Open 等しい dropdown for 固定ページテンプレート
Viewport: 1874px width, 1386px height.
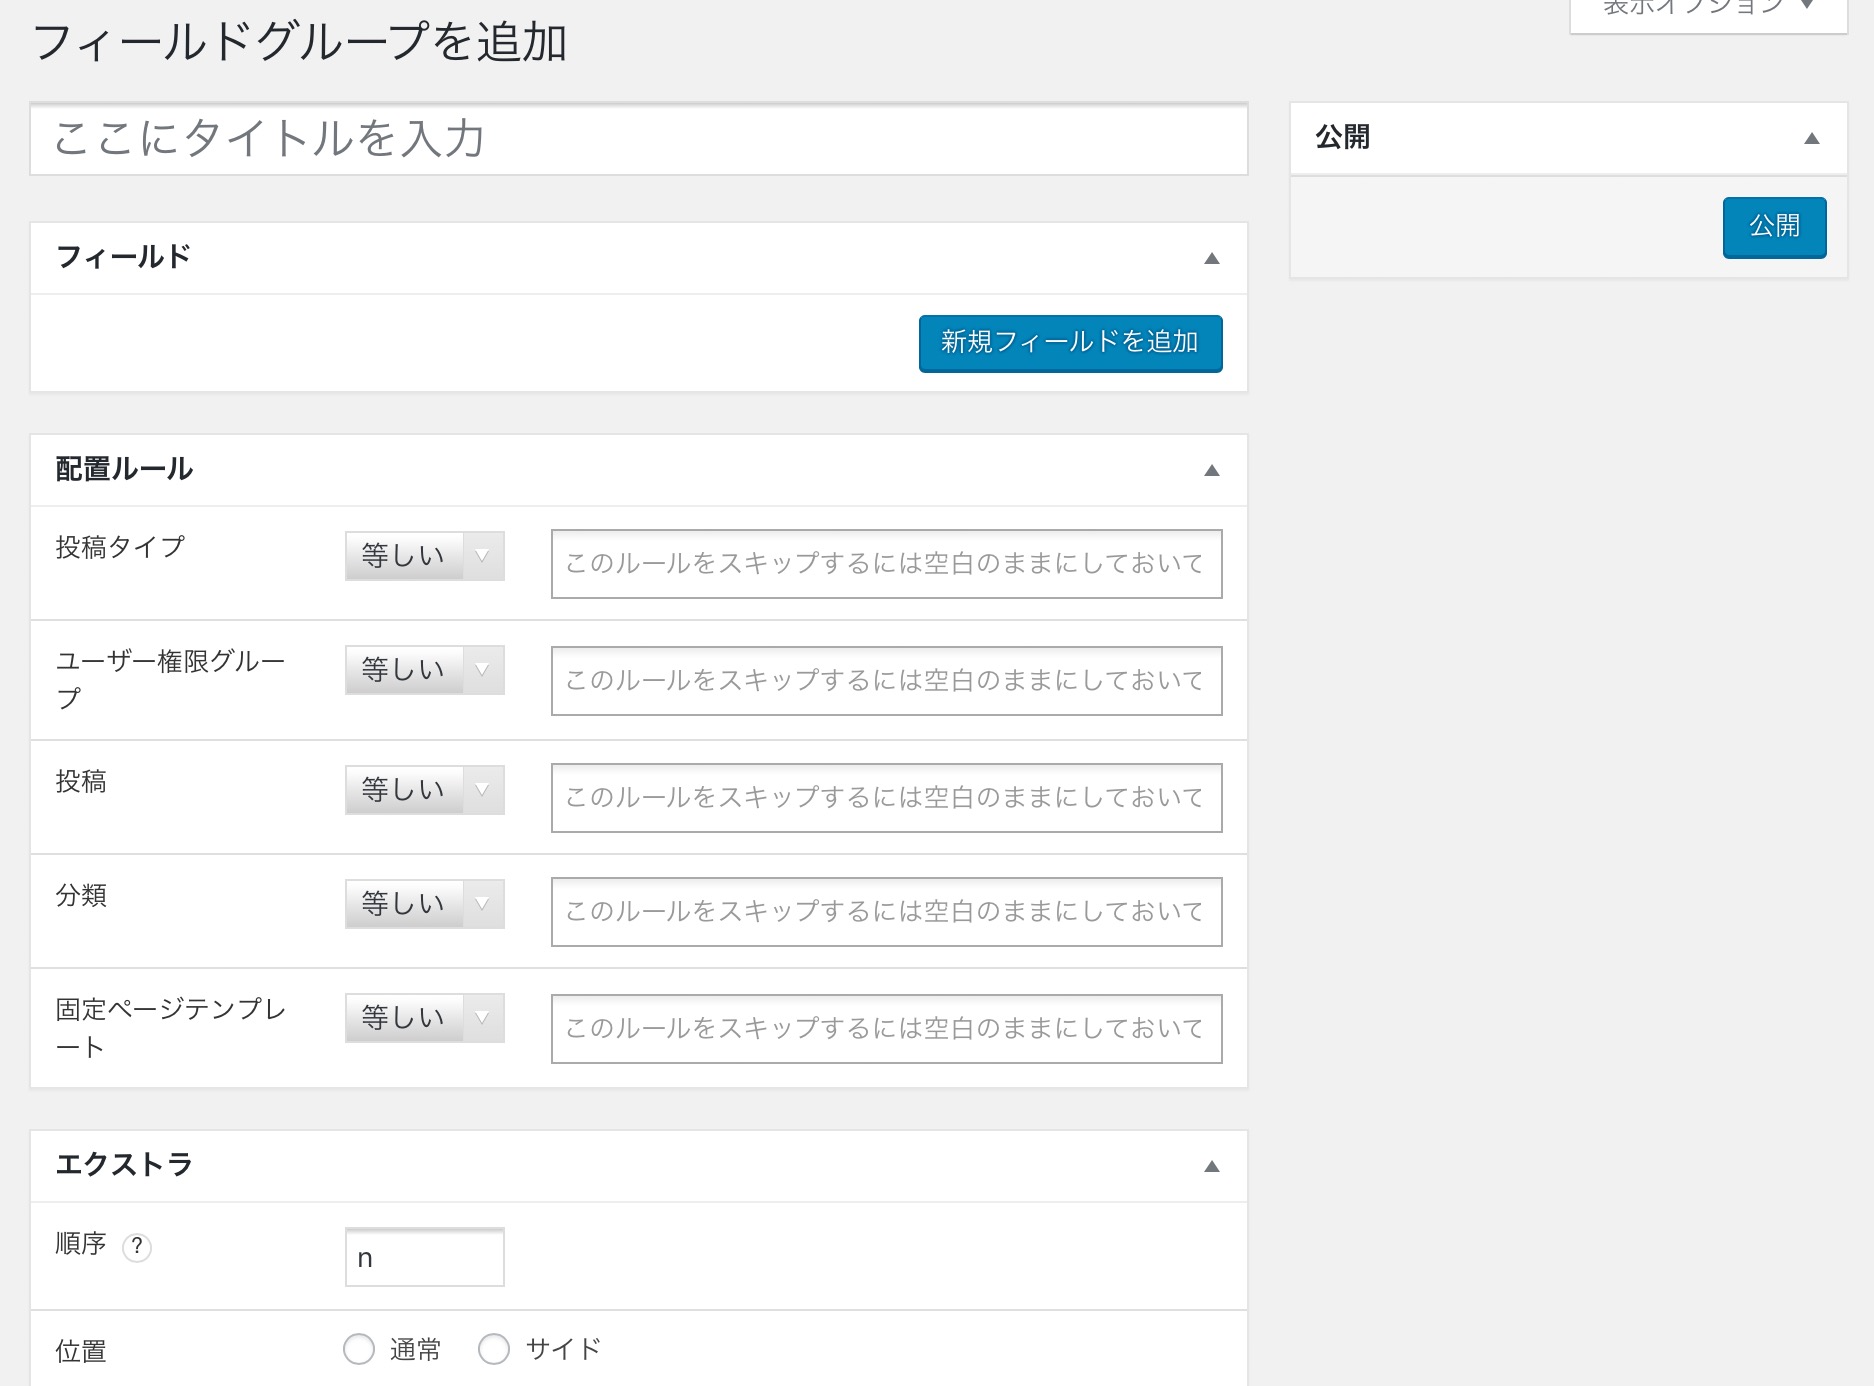click(x=425, y=1018)
